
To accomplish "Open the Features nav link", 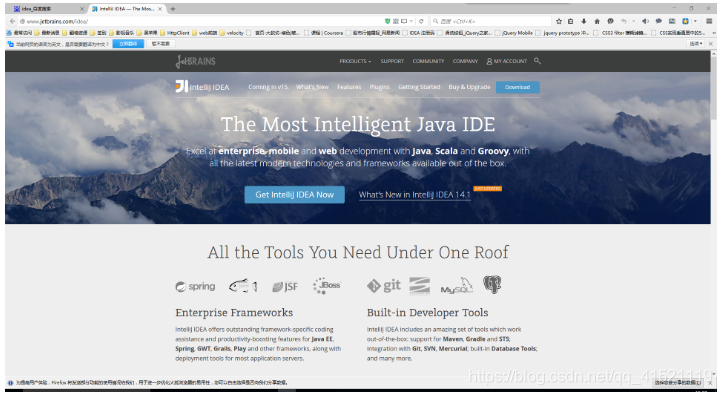I will (349, 87).
